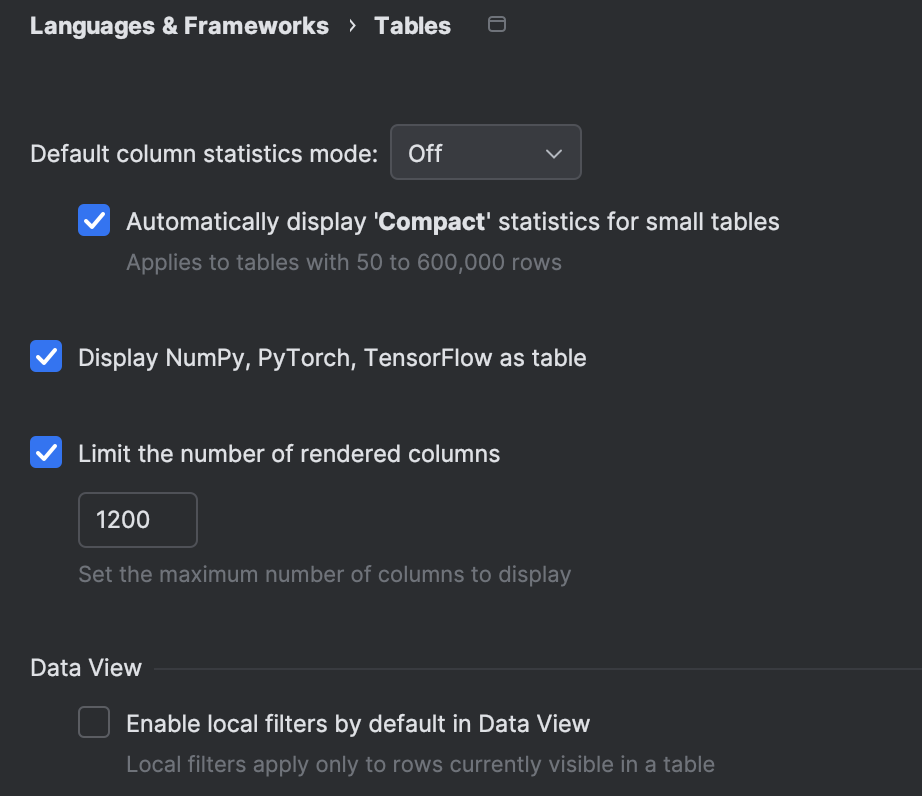
Task: Click the 1200 maximum columns input field
Action: click(x=137, y=519)
